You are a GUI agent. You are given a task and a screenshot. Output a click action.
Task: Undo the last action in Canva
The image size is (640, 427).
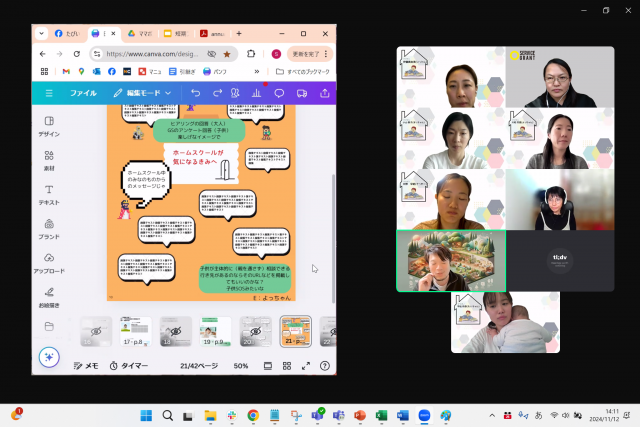196,93
